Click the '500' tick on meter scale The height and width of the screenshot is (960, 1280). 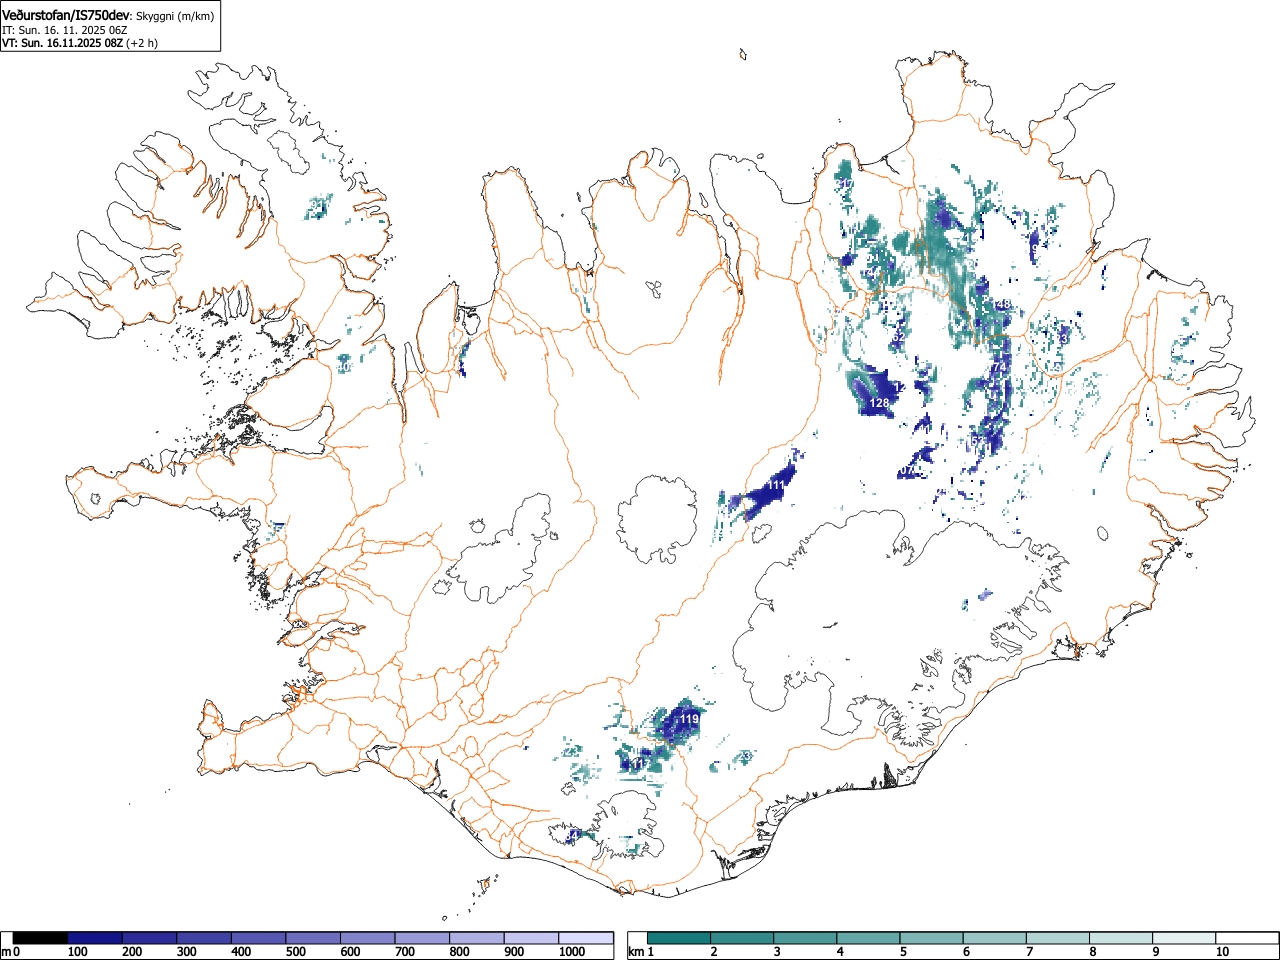point(296,952)
